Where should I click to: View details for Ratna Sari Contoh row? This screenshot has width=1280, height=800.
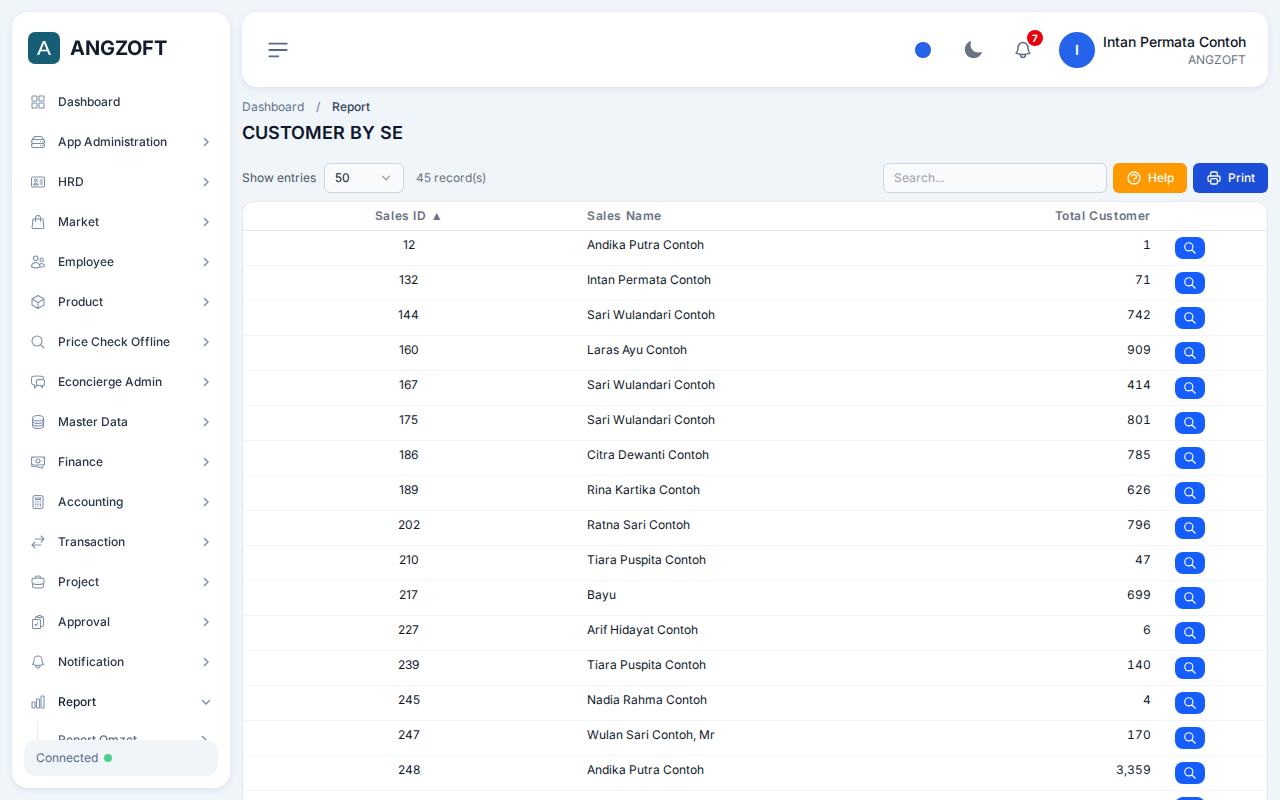(1190, 528)
